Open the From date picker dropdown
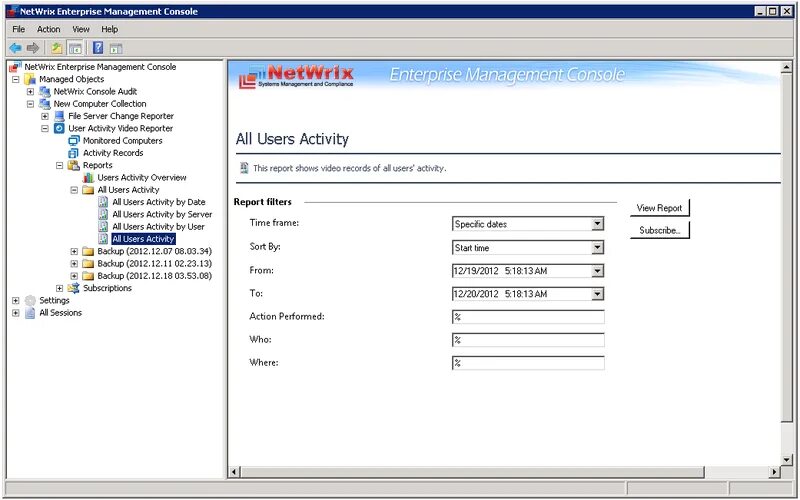 click(597, 271)
